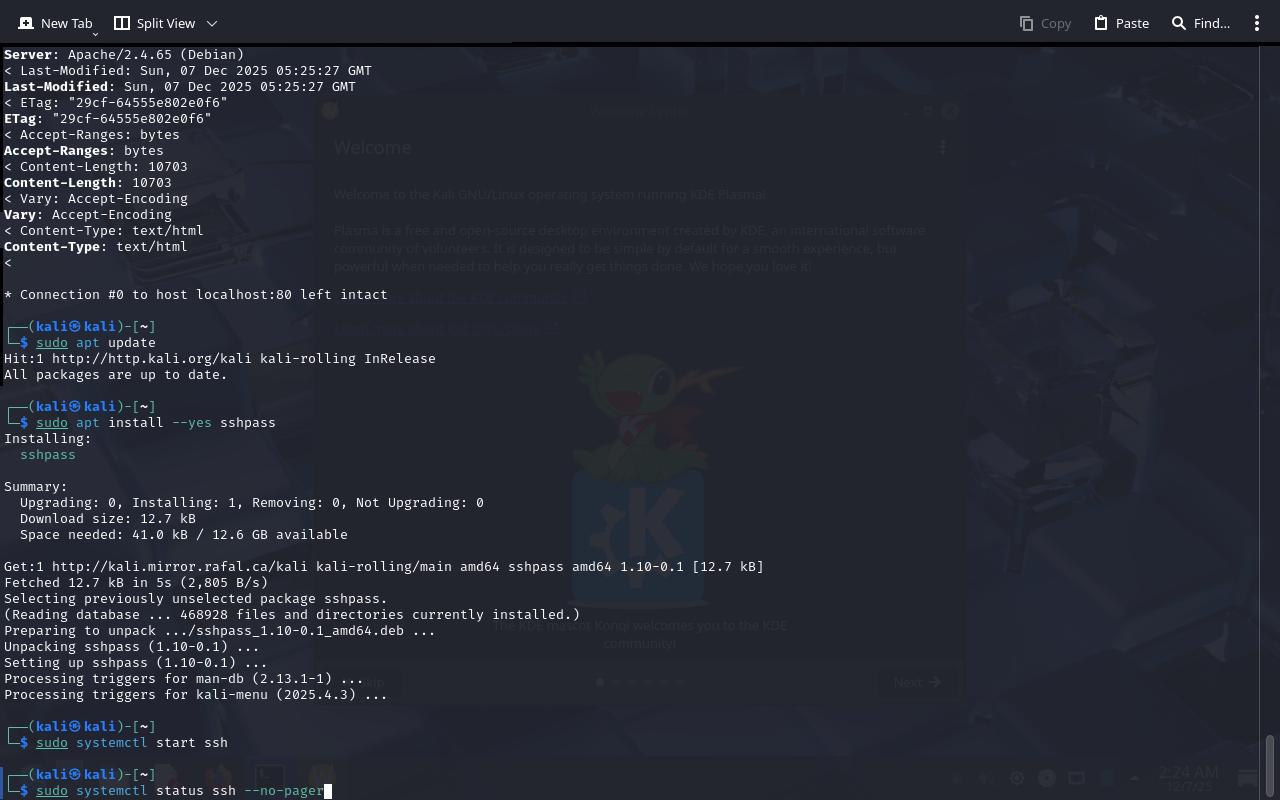The width and height of the screenshot is (1280, 800).
Task: Click the 'systemctl start ssh' command
Action: (x=152, y=743)
